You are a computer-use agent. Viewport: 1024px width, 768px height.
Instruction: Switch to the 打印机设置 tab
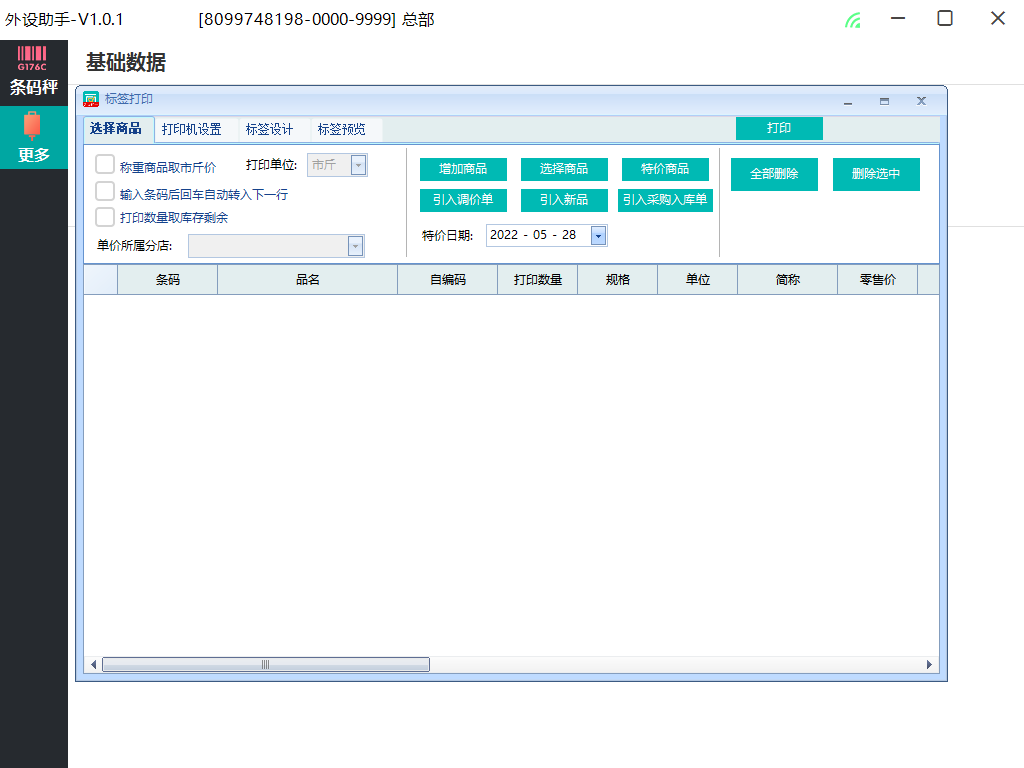click(x=192, y=129)
